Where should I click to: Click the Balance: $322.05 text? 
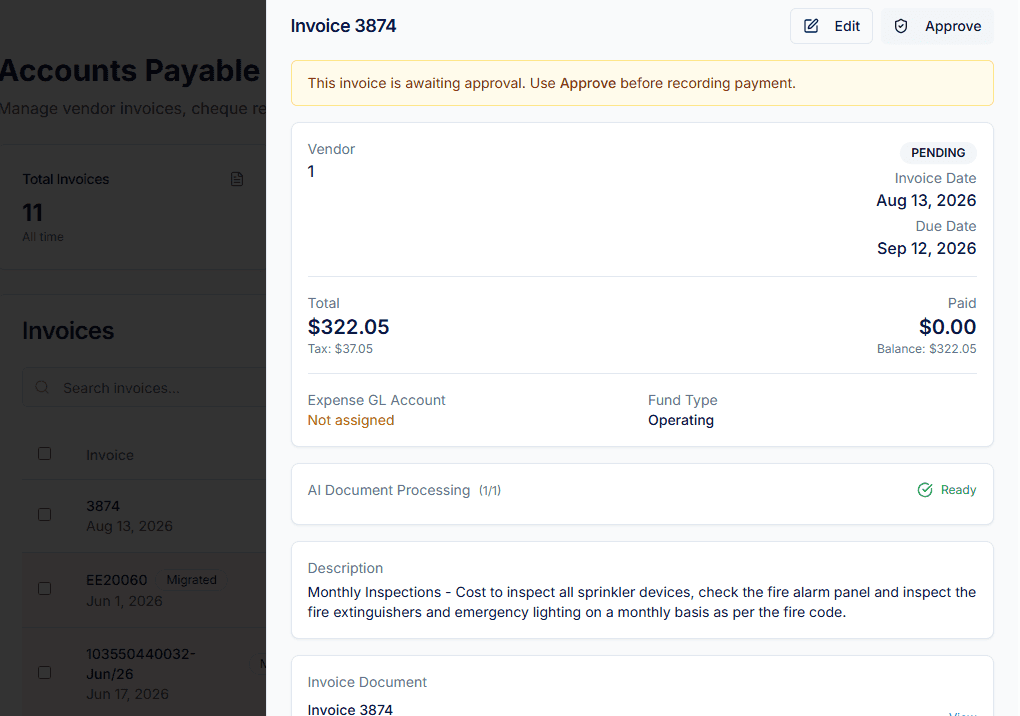(x=926, y=349)
